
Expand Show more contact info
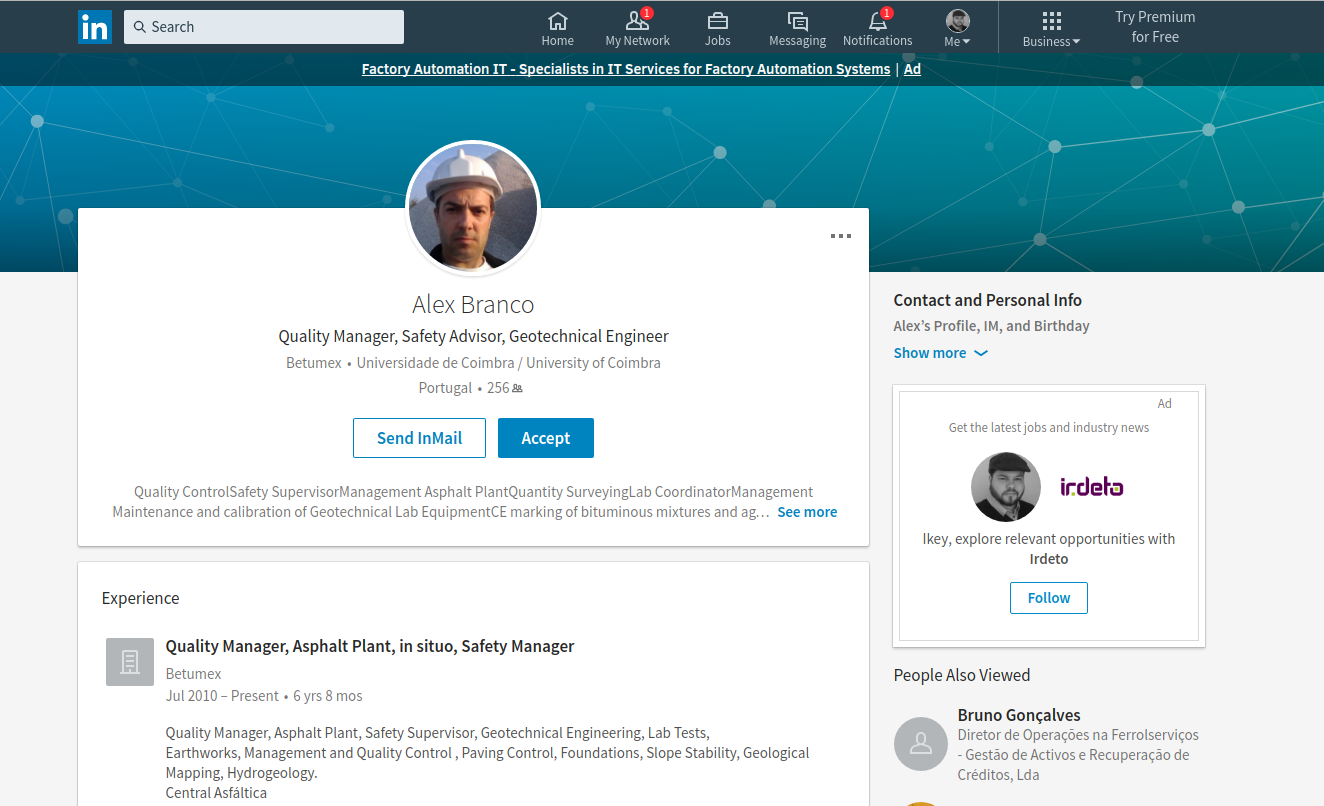click(940, 353)
